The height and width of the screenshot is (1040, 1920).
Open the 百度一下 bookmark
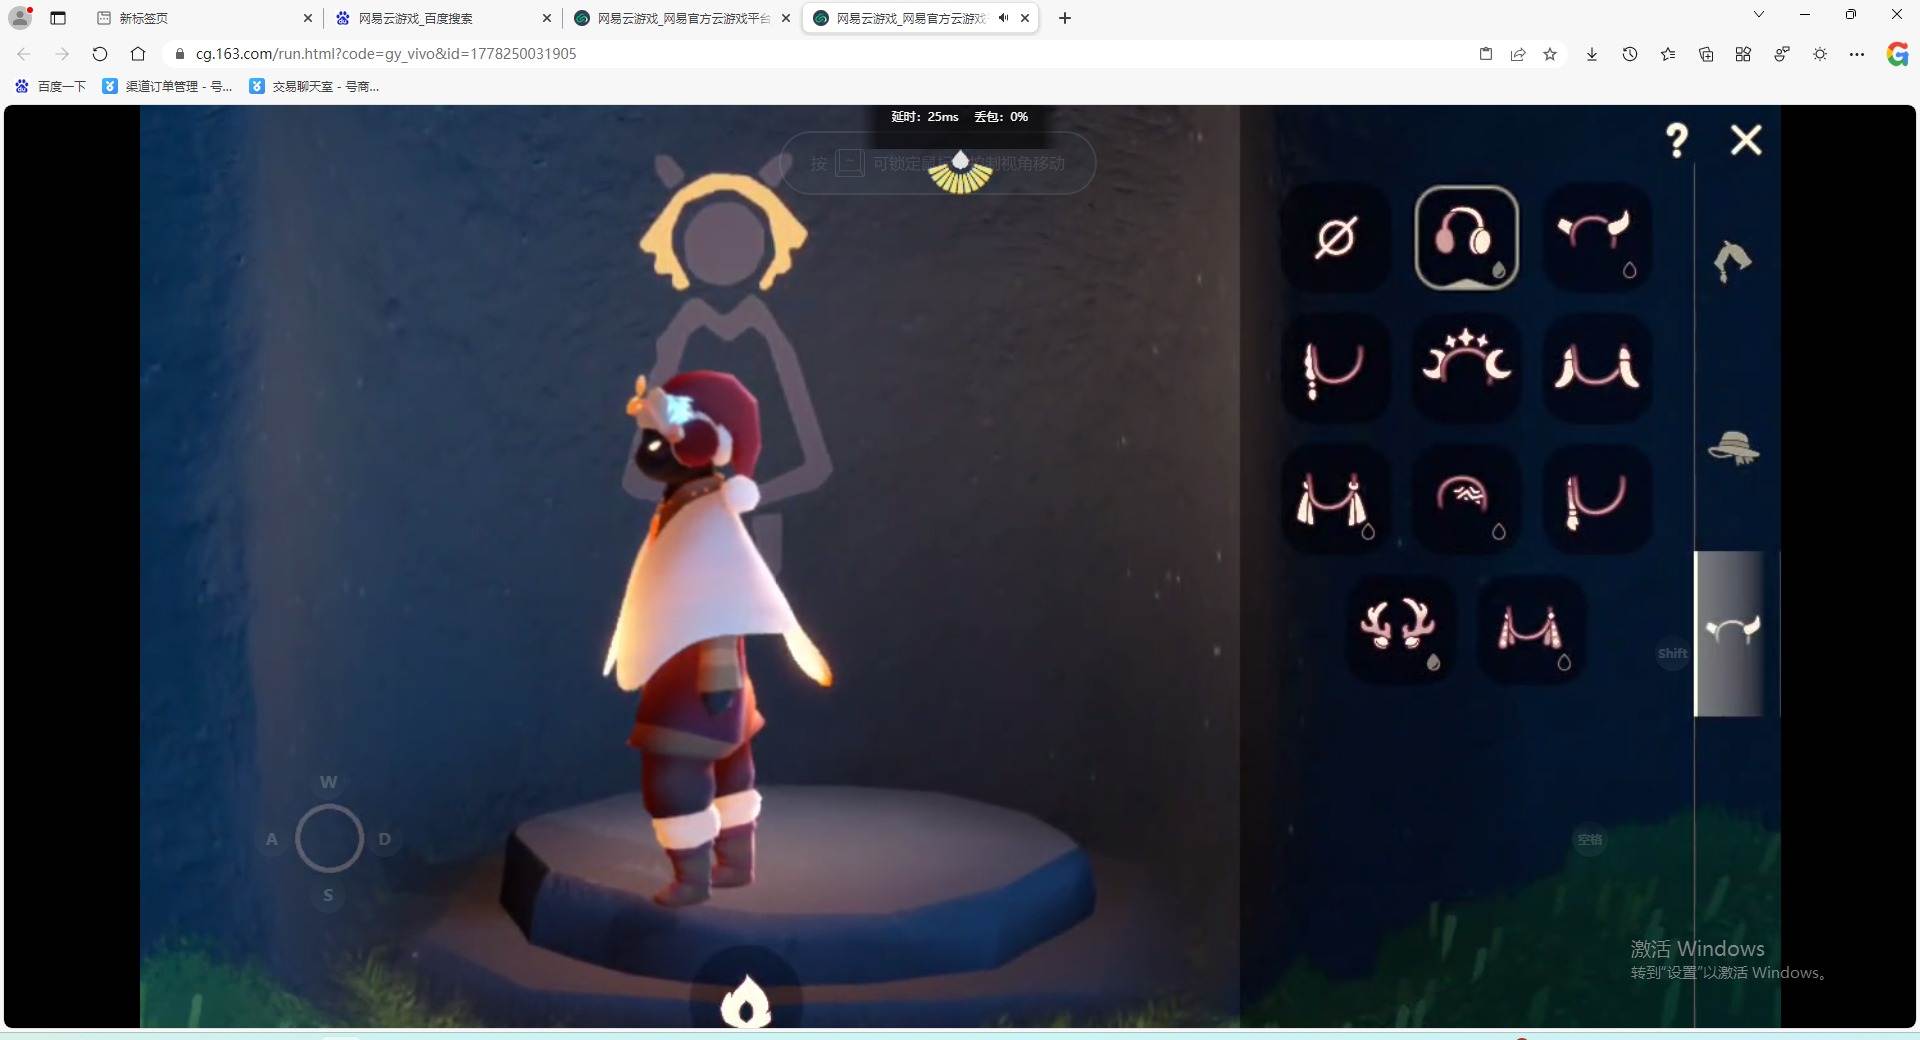coord(51,86)
